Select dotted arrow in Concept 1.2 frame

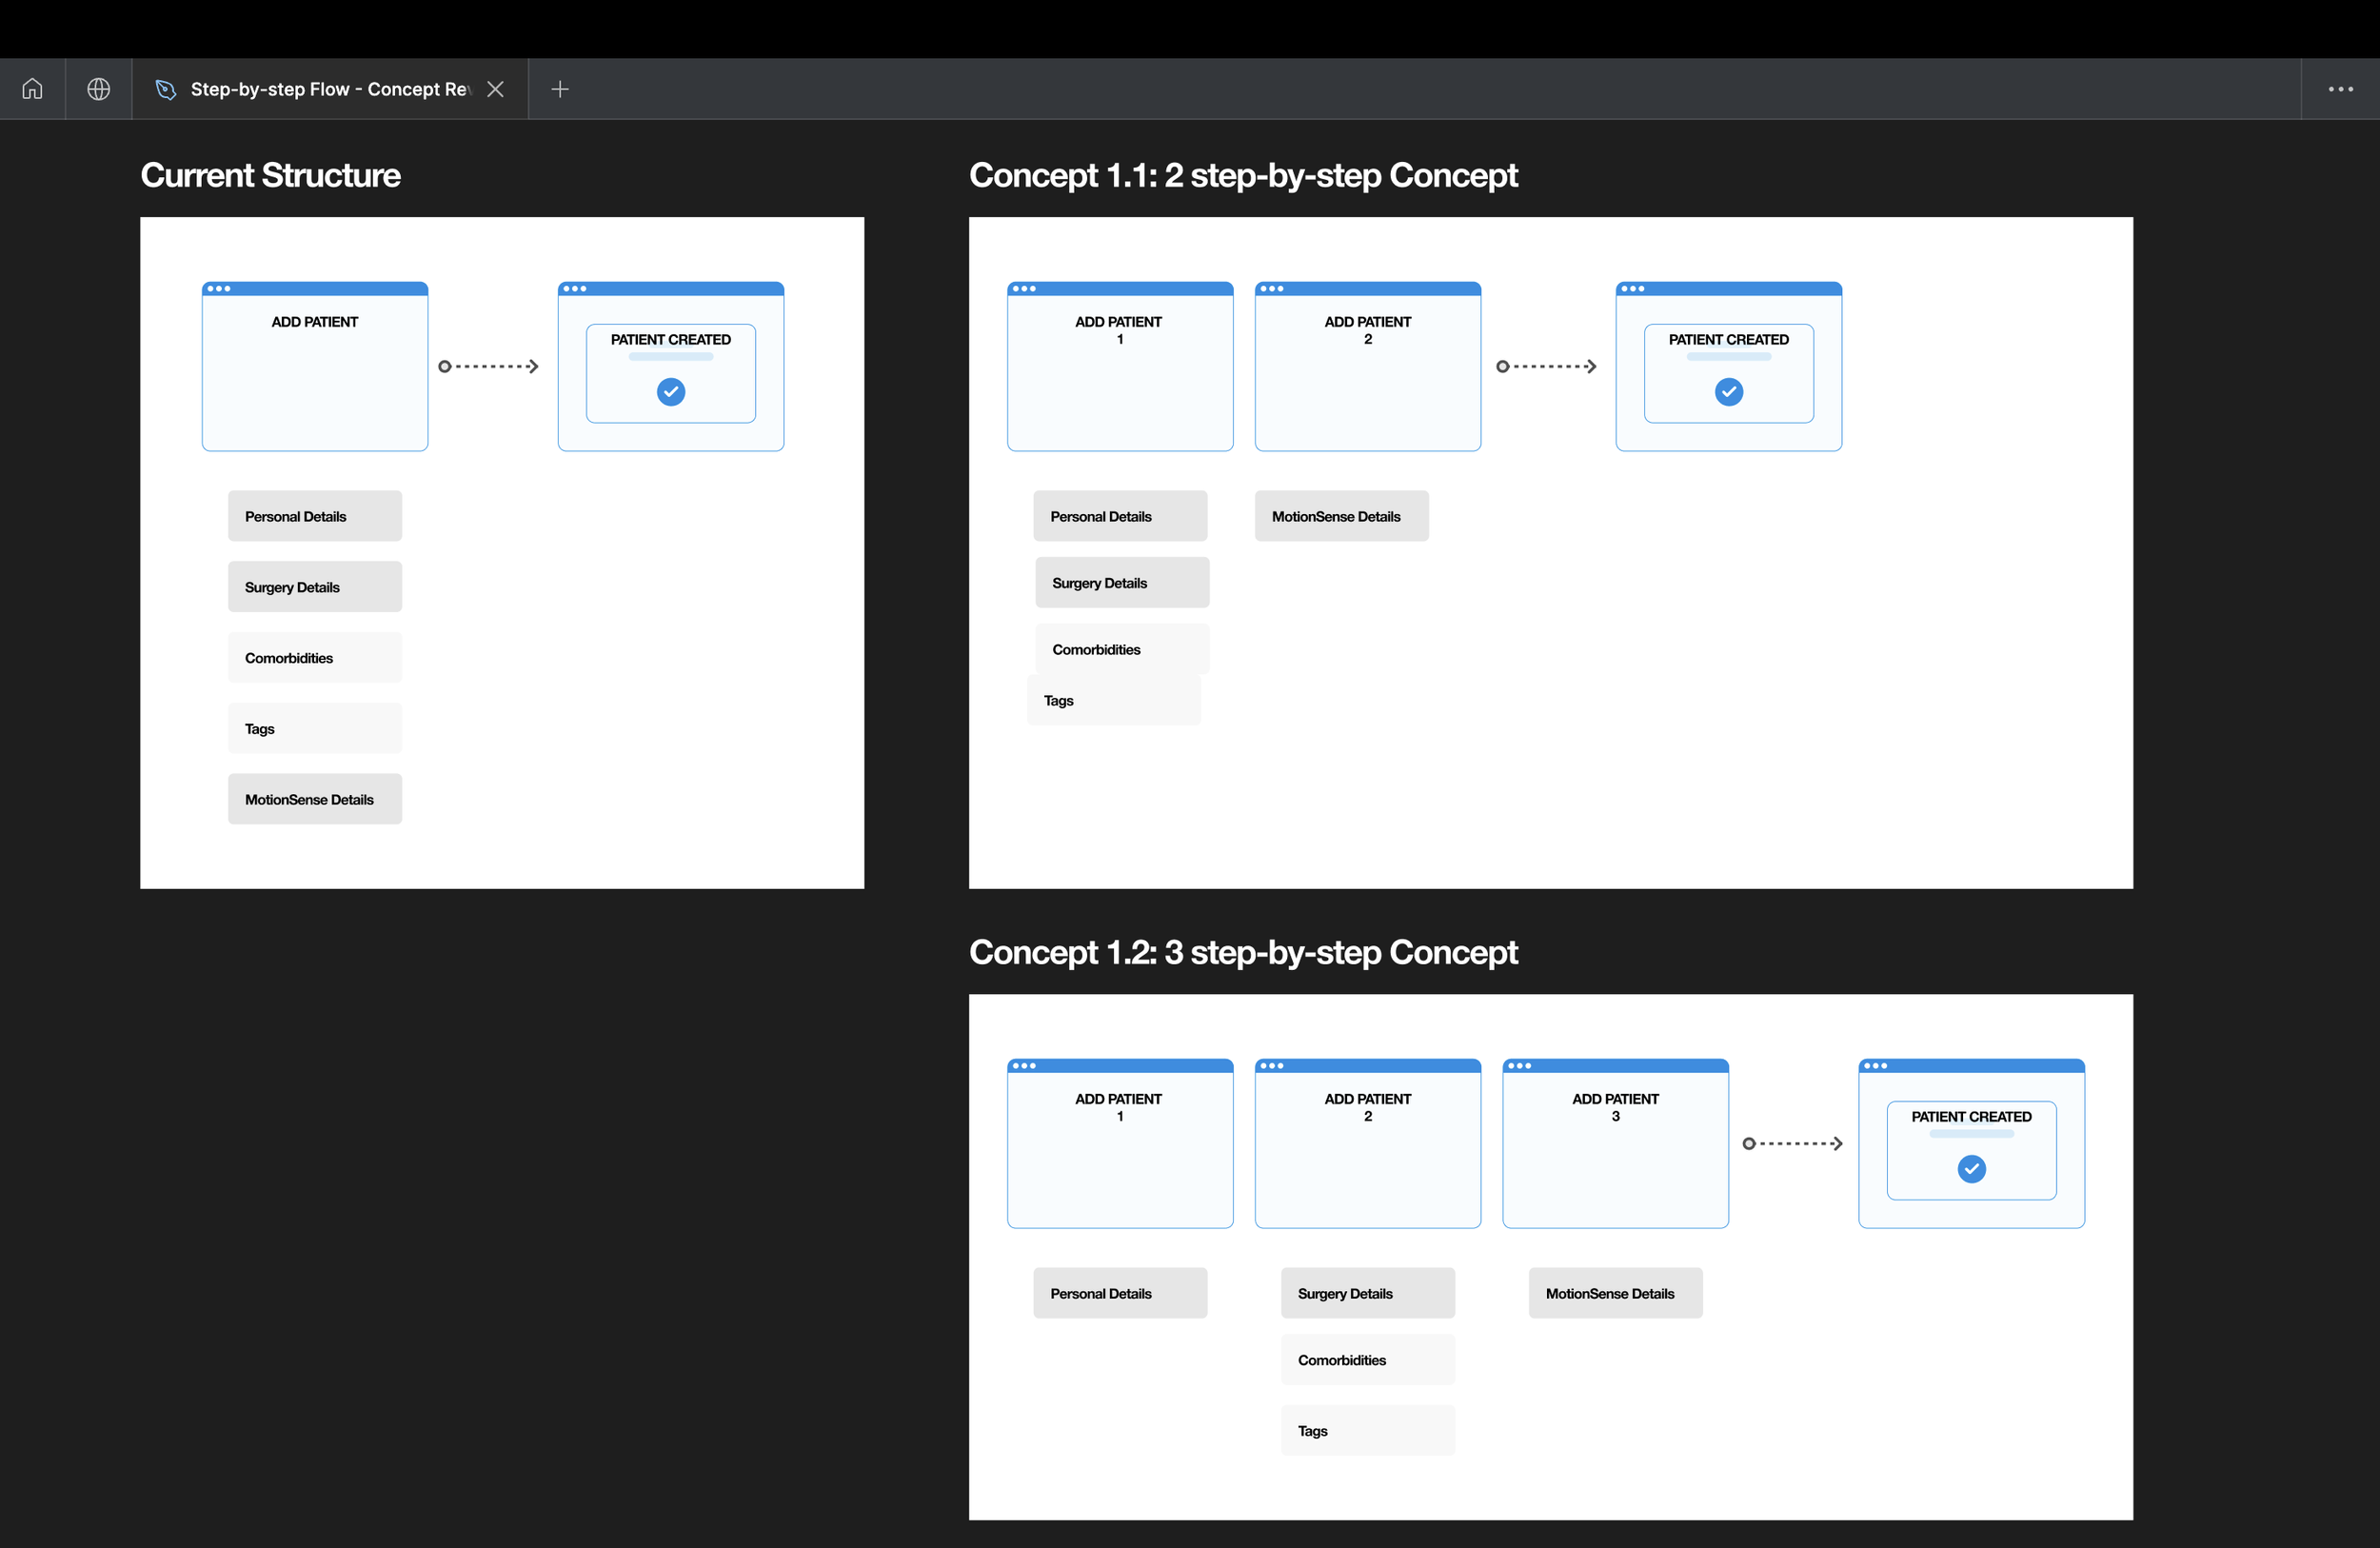pyautogui.click(x=1792, y=1144)
